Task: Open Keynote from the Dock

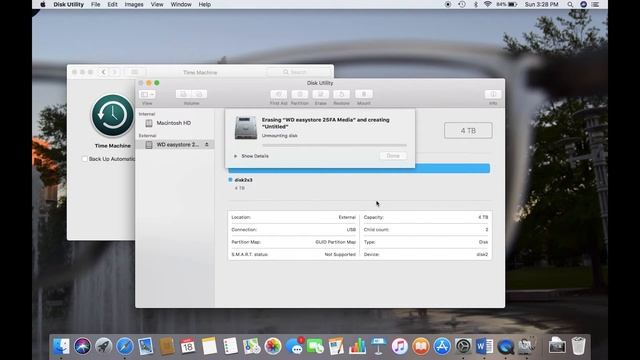Action: (378, 346)
